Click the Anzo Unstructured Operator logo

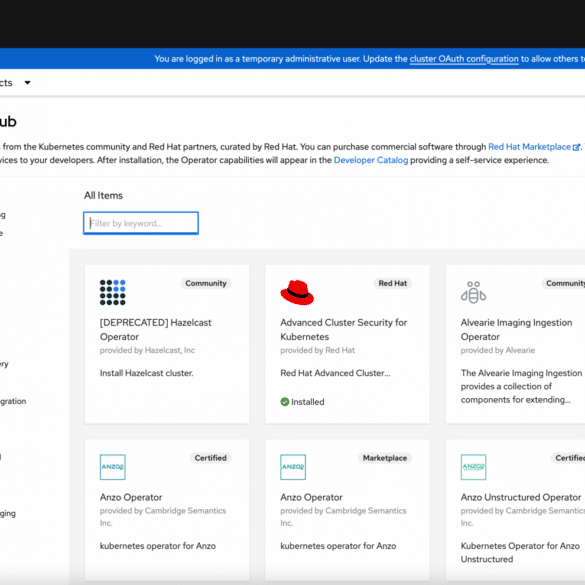coord(473,467)
